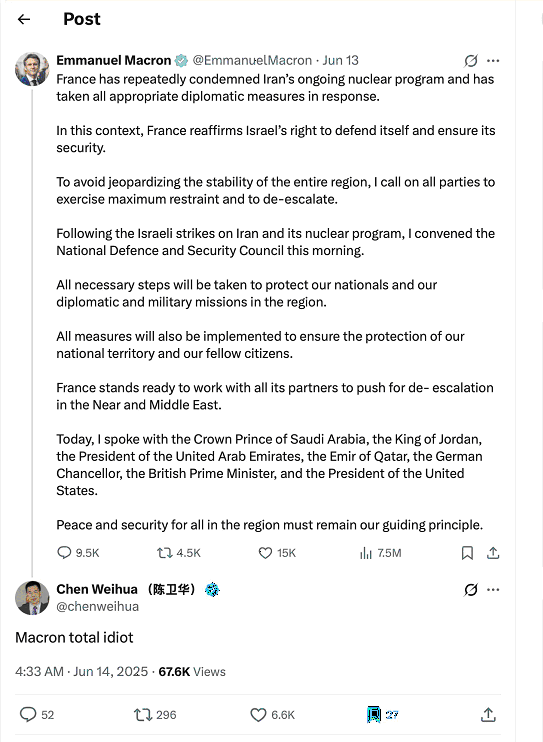This screenshot has height=742, width=543.
Task: Repost Chen Weihua's post showing 296
Action: [155, 715]
